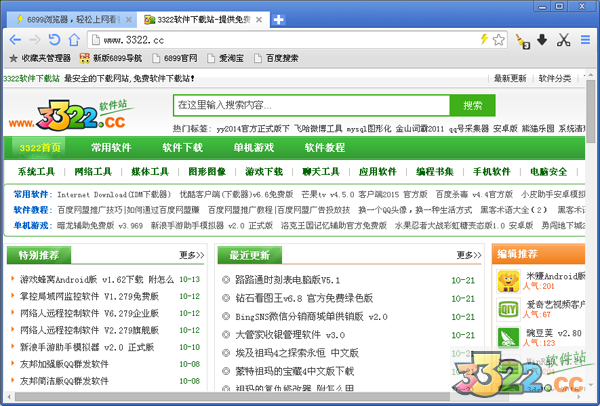Switch to the 6899浏览器 tab
This screenshot has height=406, width=600.
tap(72, 20)
